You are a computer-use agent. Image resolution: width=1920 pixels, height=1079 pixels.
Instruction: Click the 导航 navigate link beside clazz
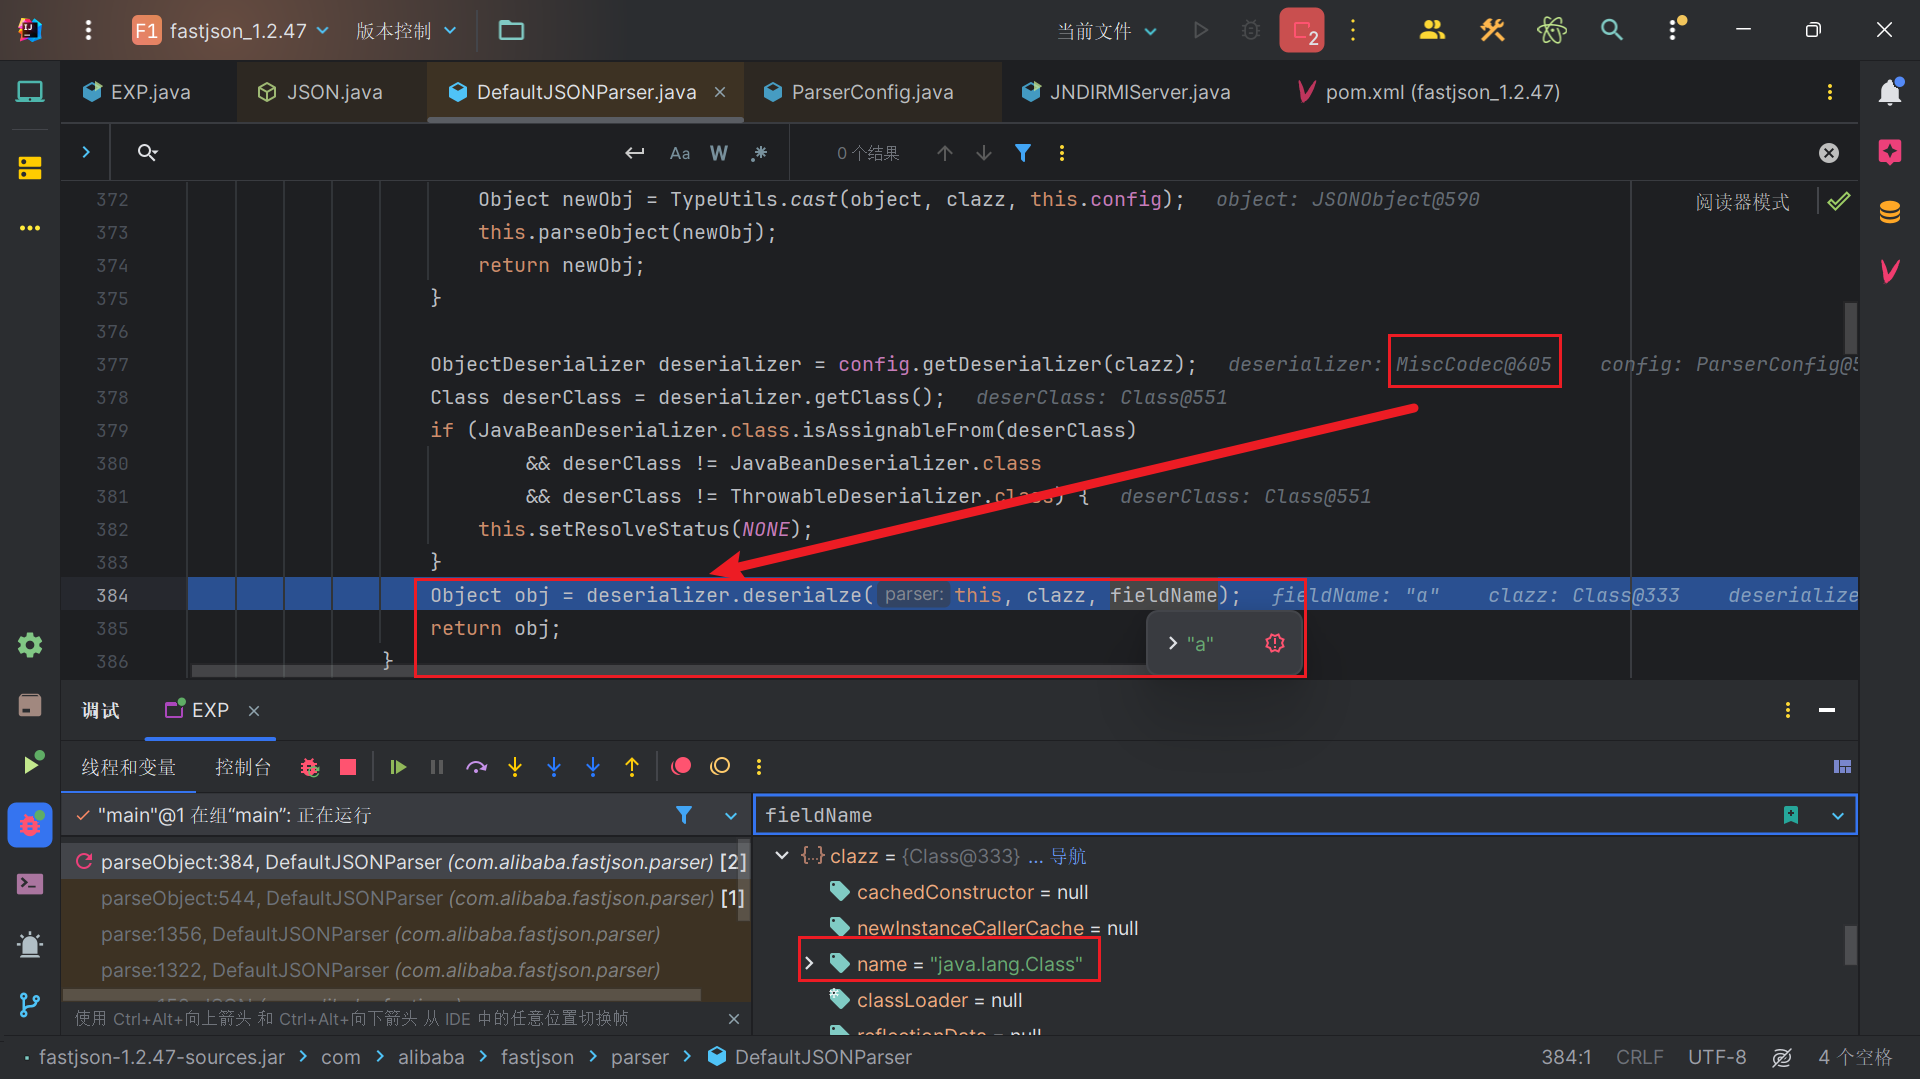[x=1069, y=856]
